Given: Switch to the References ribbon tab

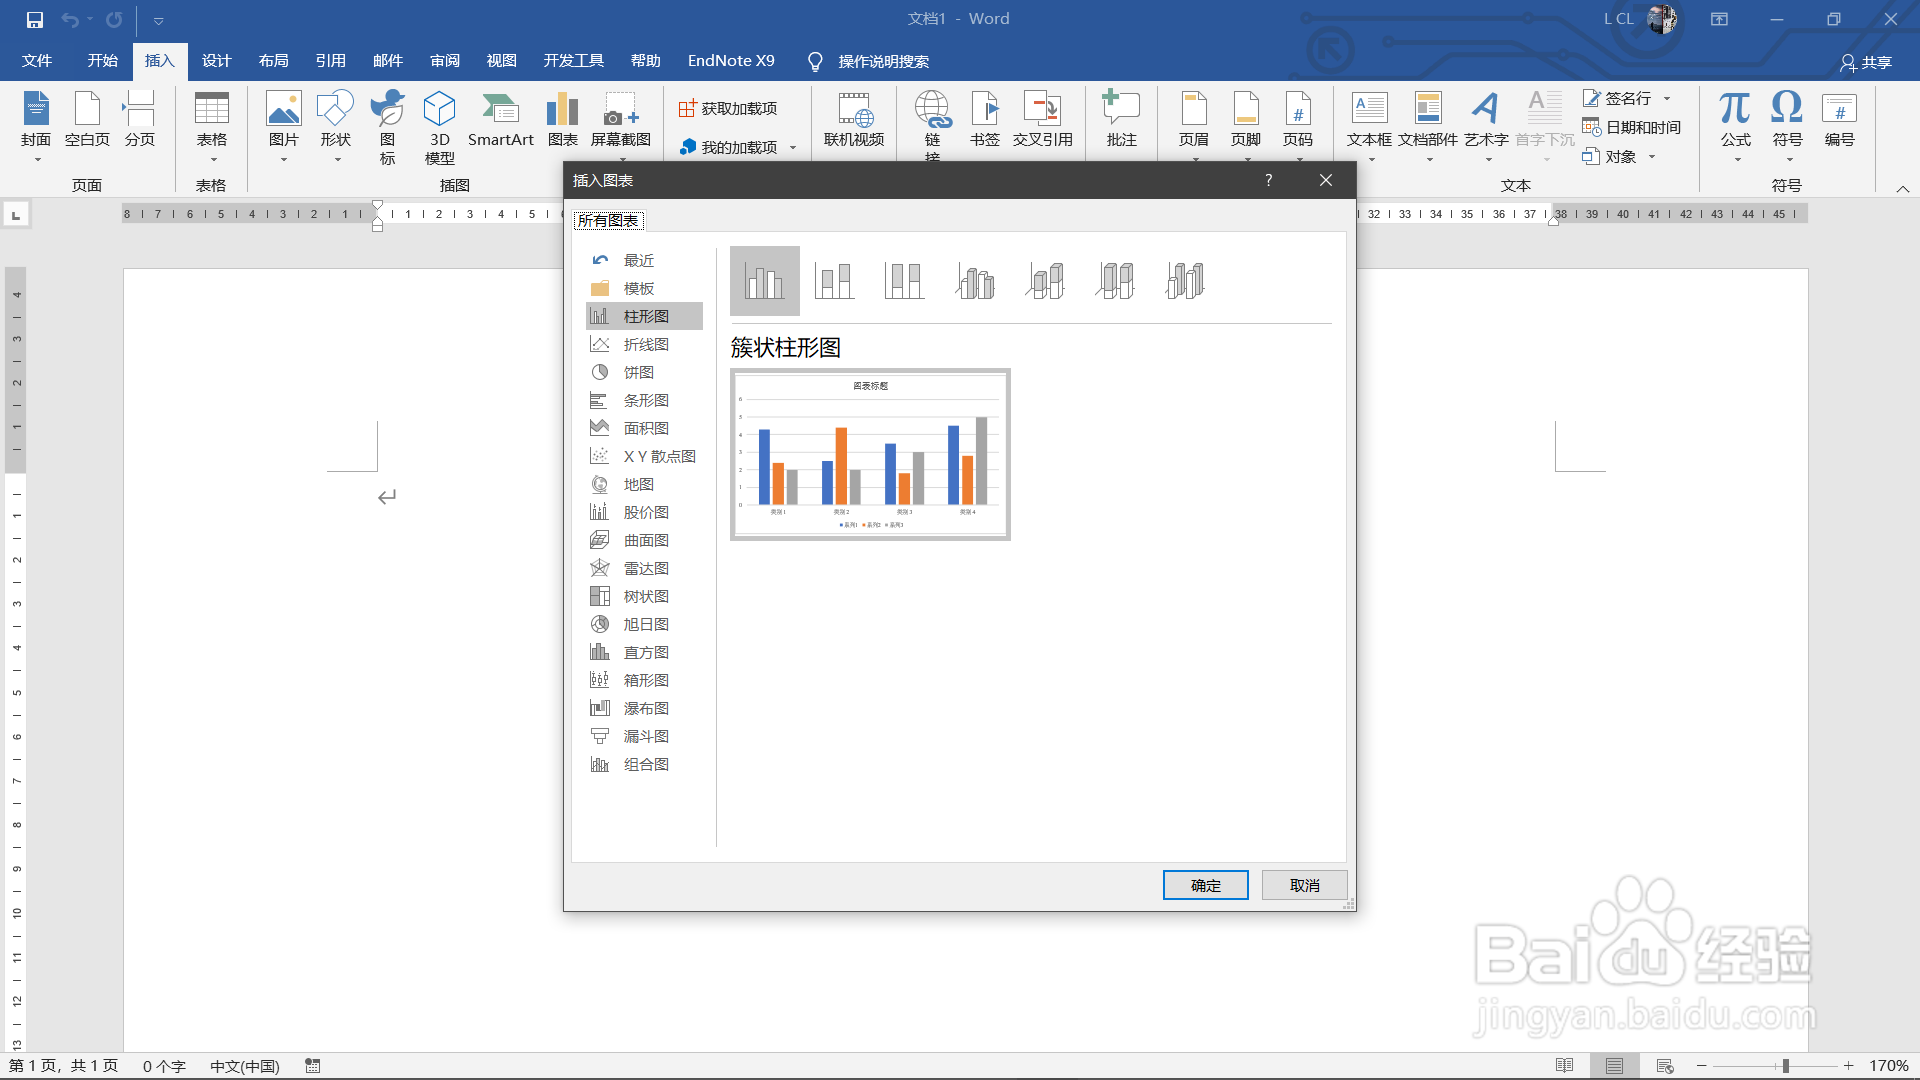Looking at the screenshot, I should 330,61.
